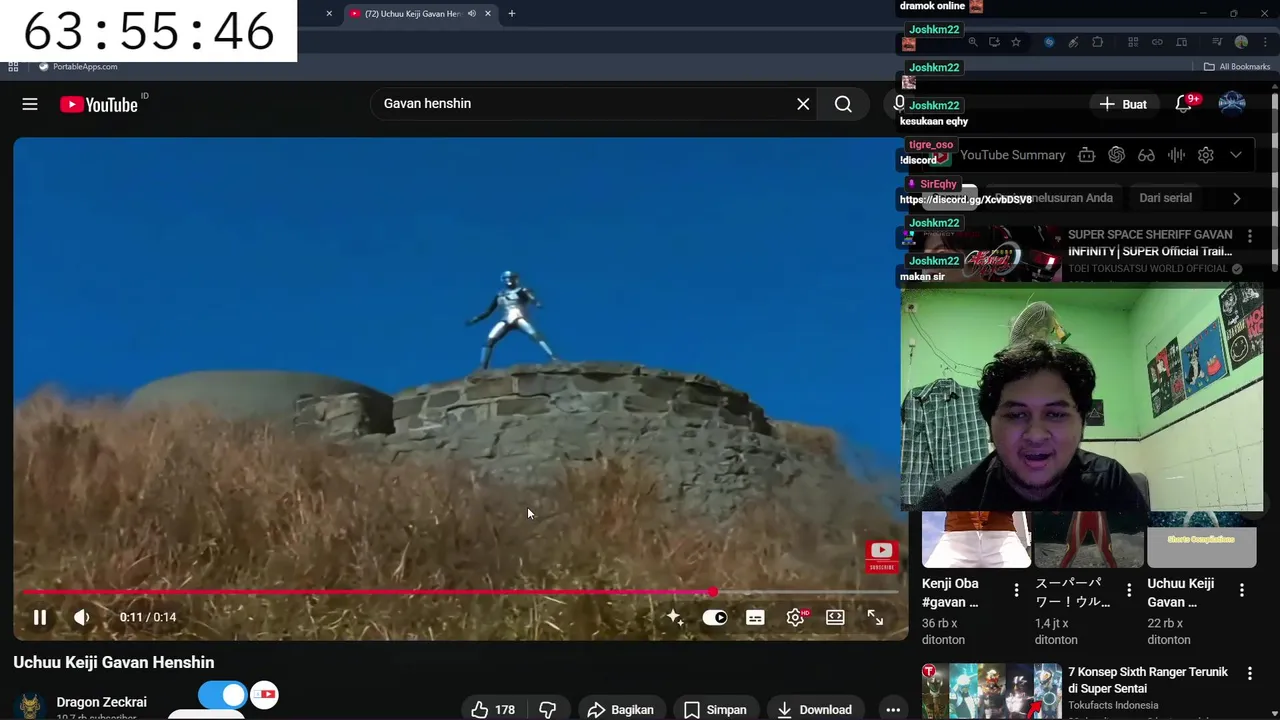The image size is (1280, 720).
Task: Click the Download button
Action: pos(814,710)
